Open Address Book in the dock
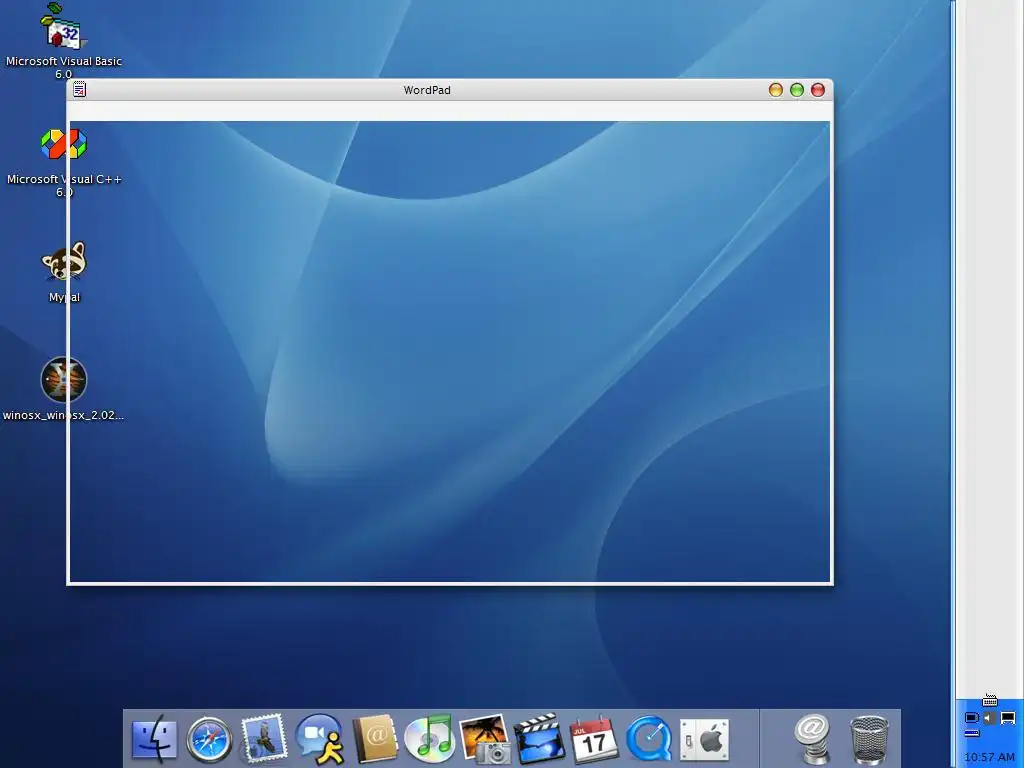Screen dimensions: 1024x768 click(375, 739)
